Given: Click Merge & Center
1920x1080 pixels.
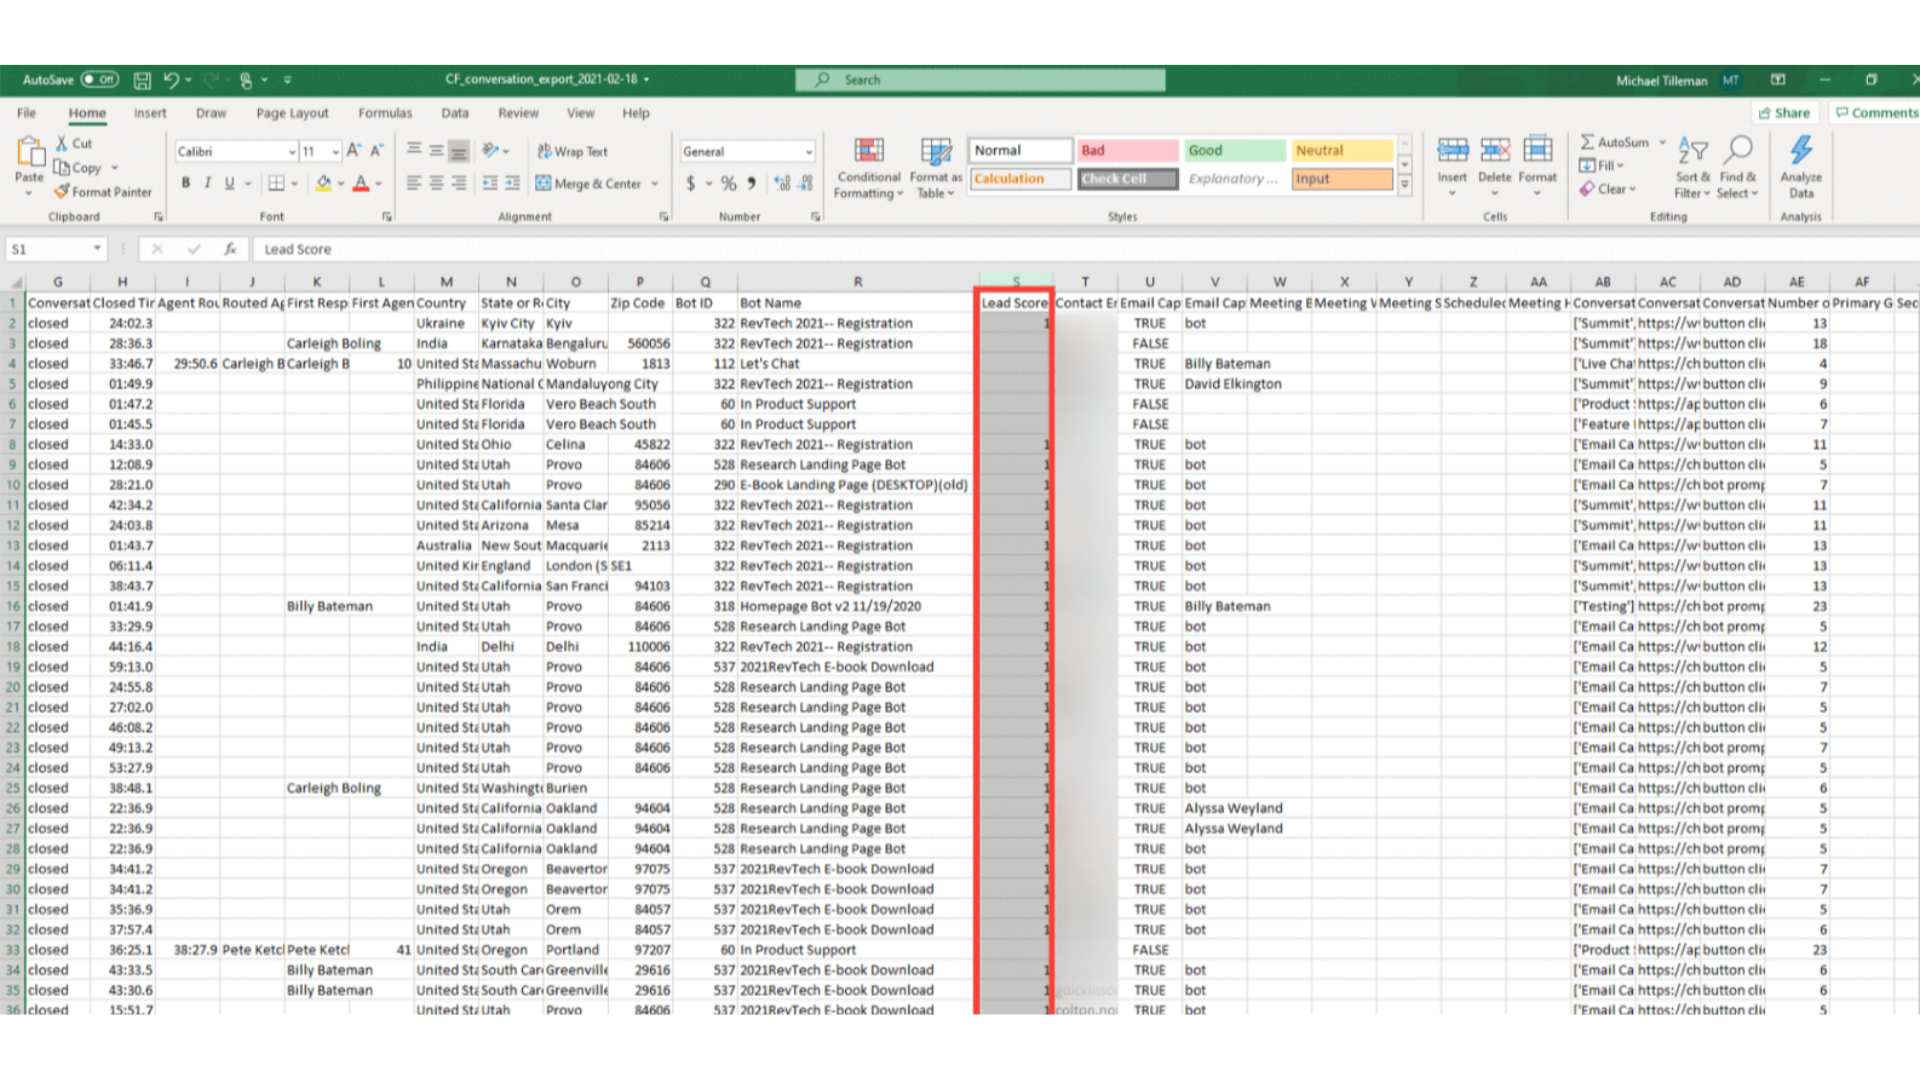Looking at the screenshot, I should 589,183.
